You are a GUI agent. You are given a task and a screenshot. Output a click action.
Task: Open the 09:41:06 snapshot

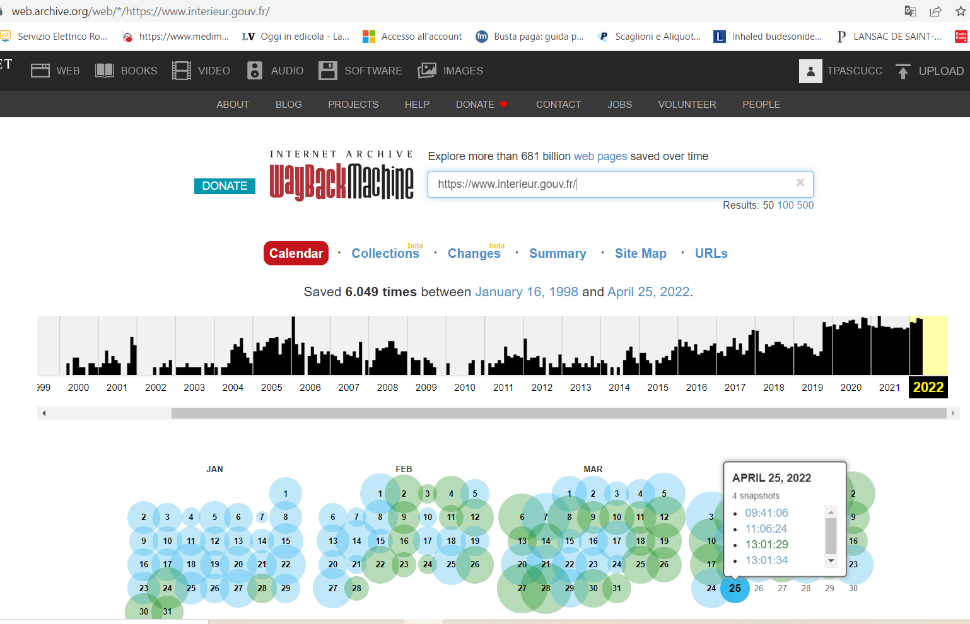coord(766,513)
